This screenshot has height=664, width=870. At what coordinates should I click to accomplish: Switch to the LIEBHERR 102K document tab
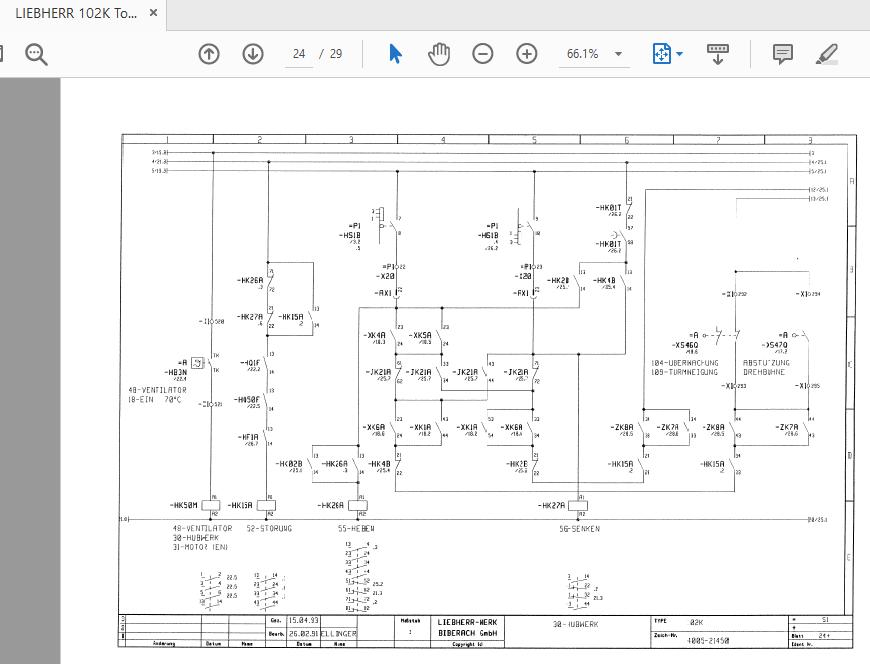pyautogui.click(x=75, y=13)
